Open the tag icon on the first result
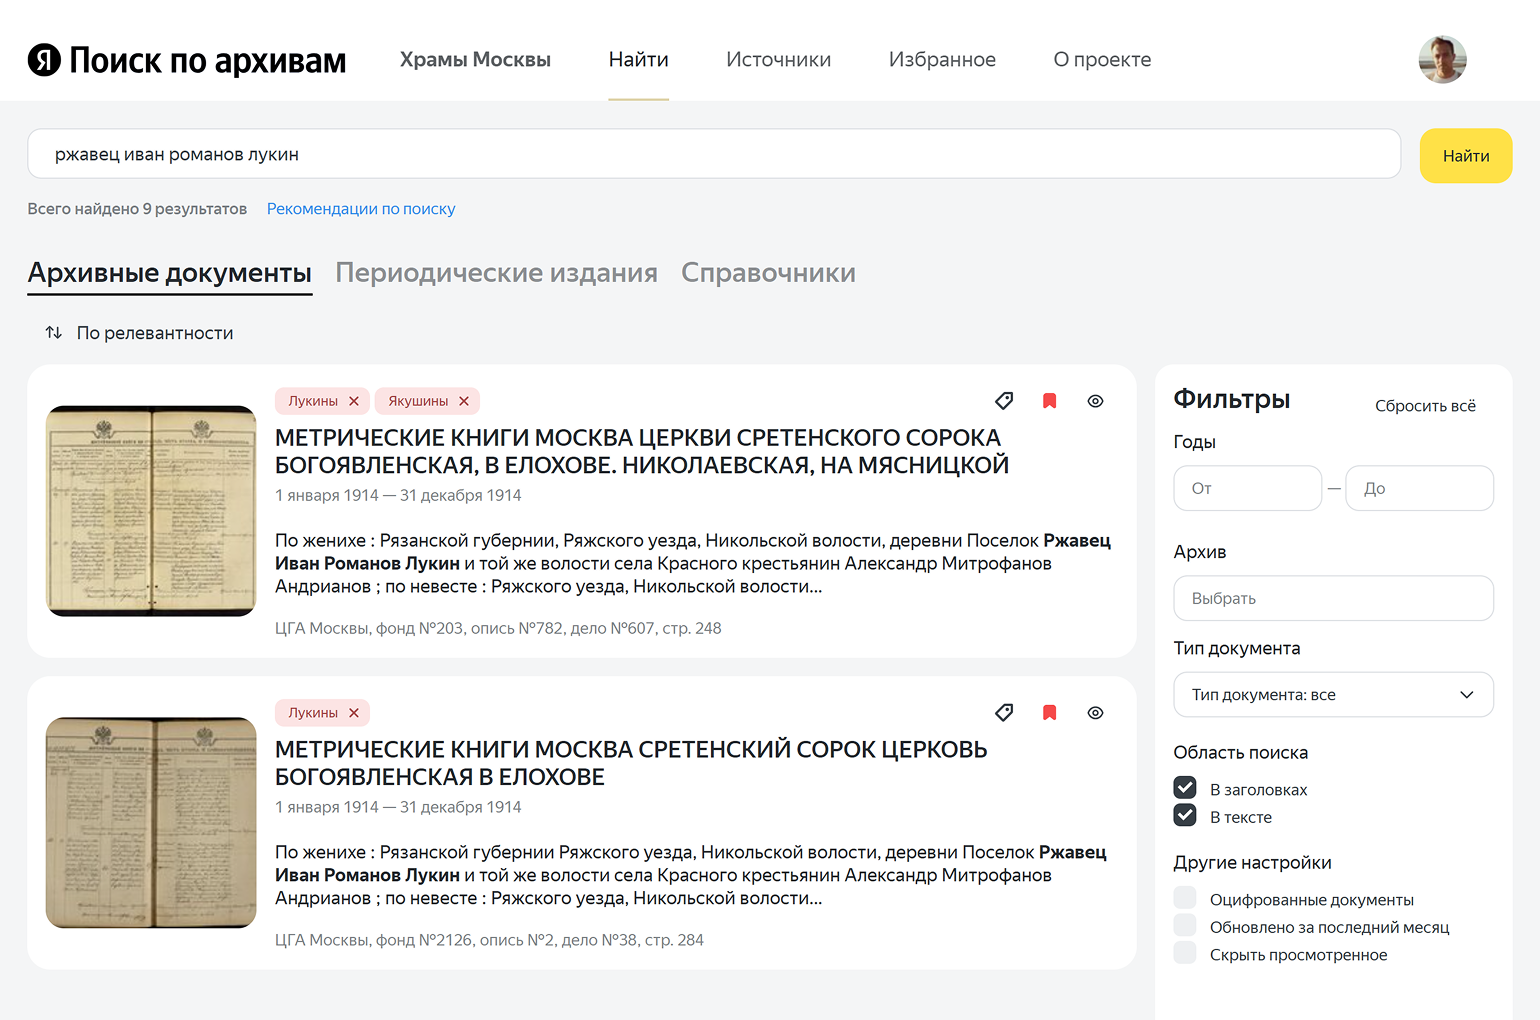The width and height of the screenshot is (1540, 1020). (1004, 400)
